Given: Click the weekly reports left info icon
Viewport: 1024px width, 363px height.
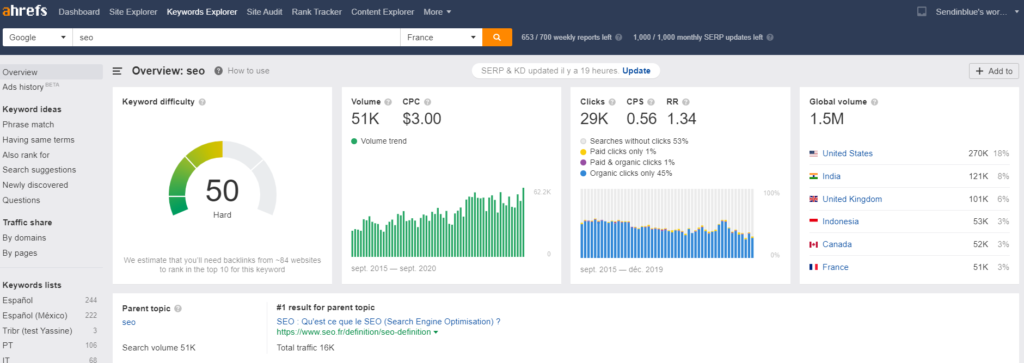Looking at the screenshot, I should (x=618, y=37).
